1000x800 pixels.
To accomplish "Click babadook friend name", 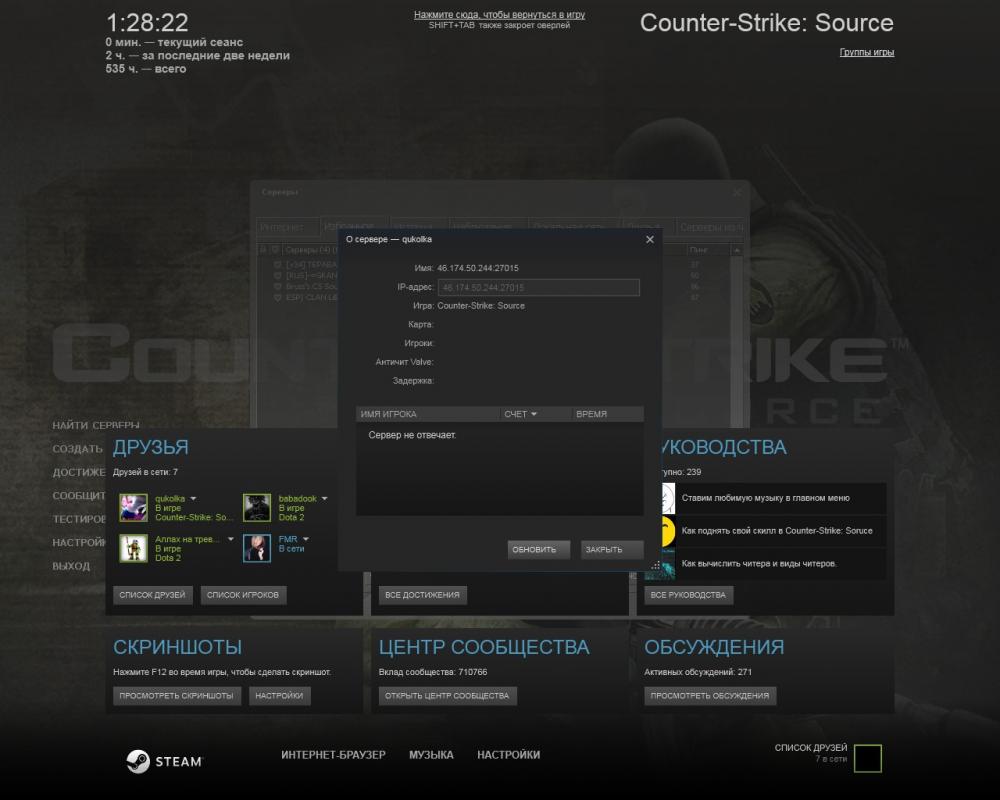I will (297, 499).
